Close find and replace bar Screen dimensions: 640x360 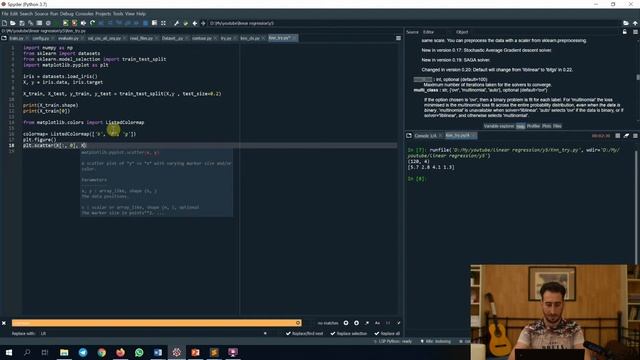click(4, 323)
